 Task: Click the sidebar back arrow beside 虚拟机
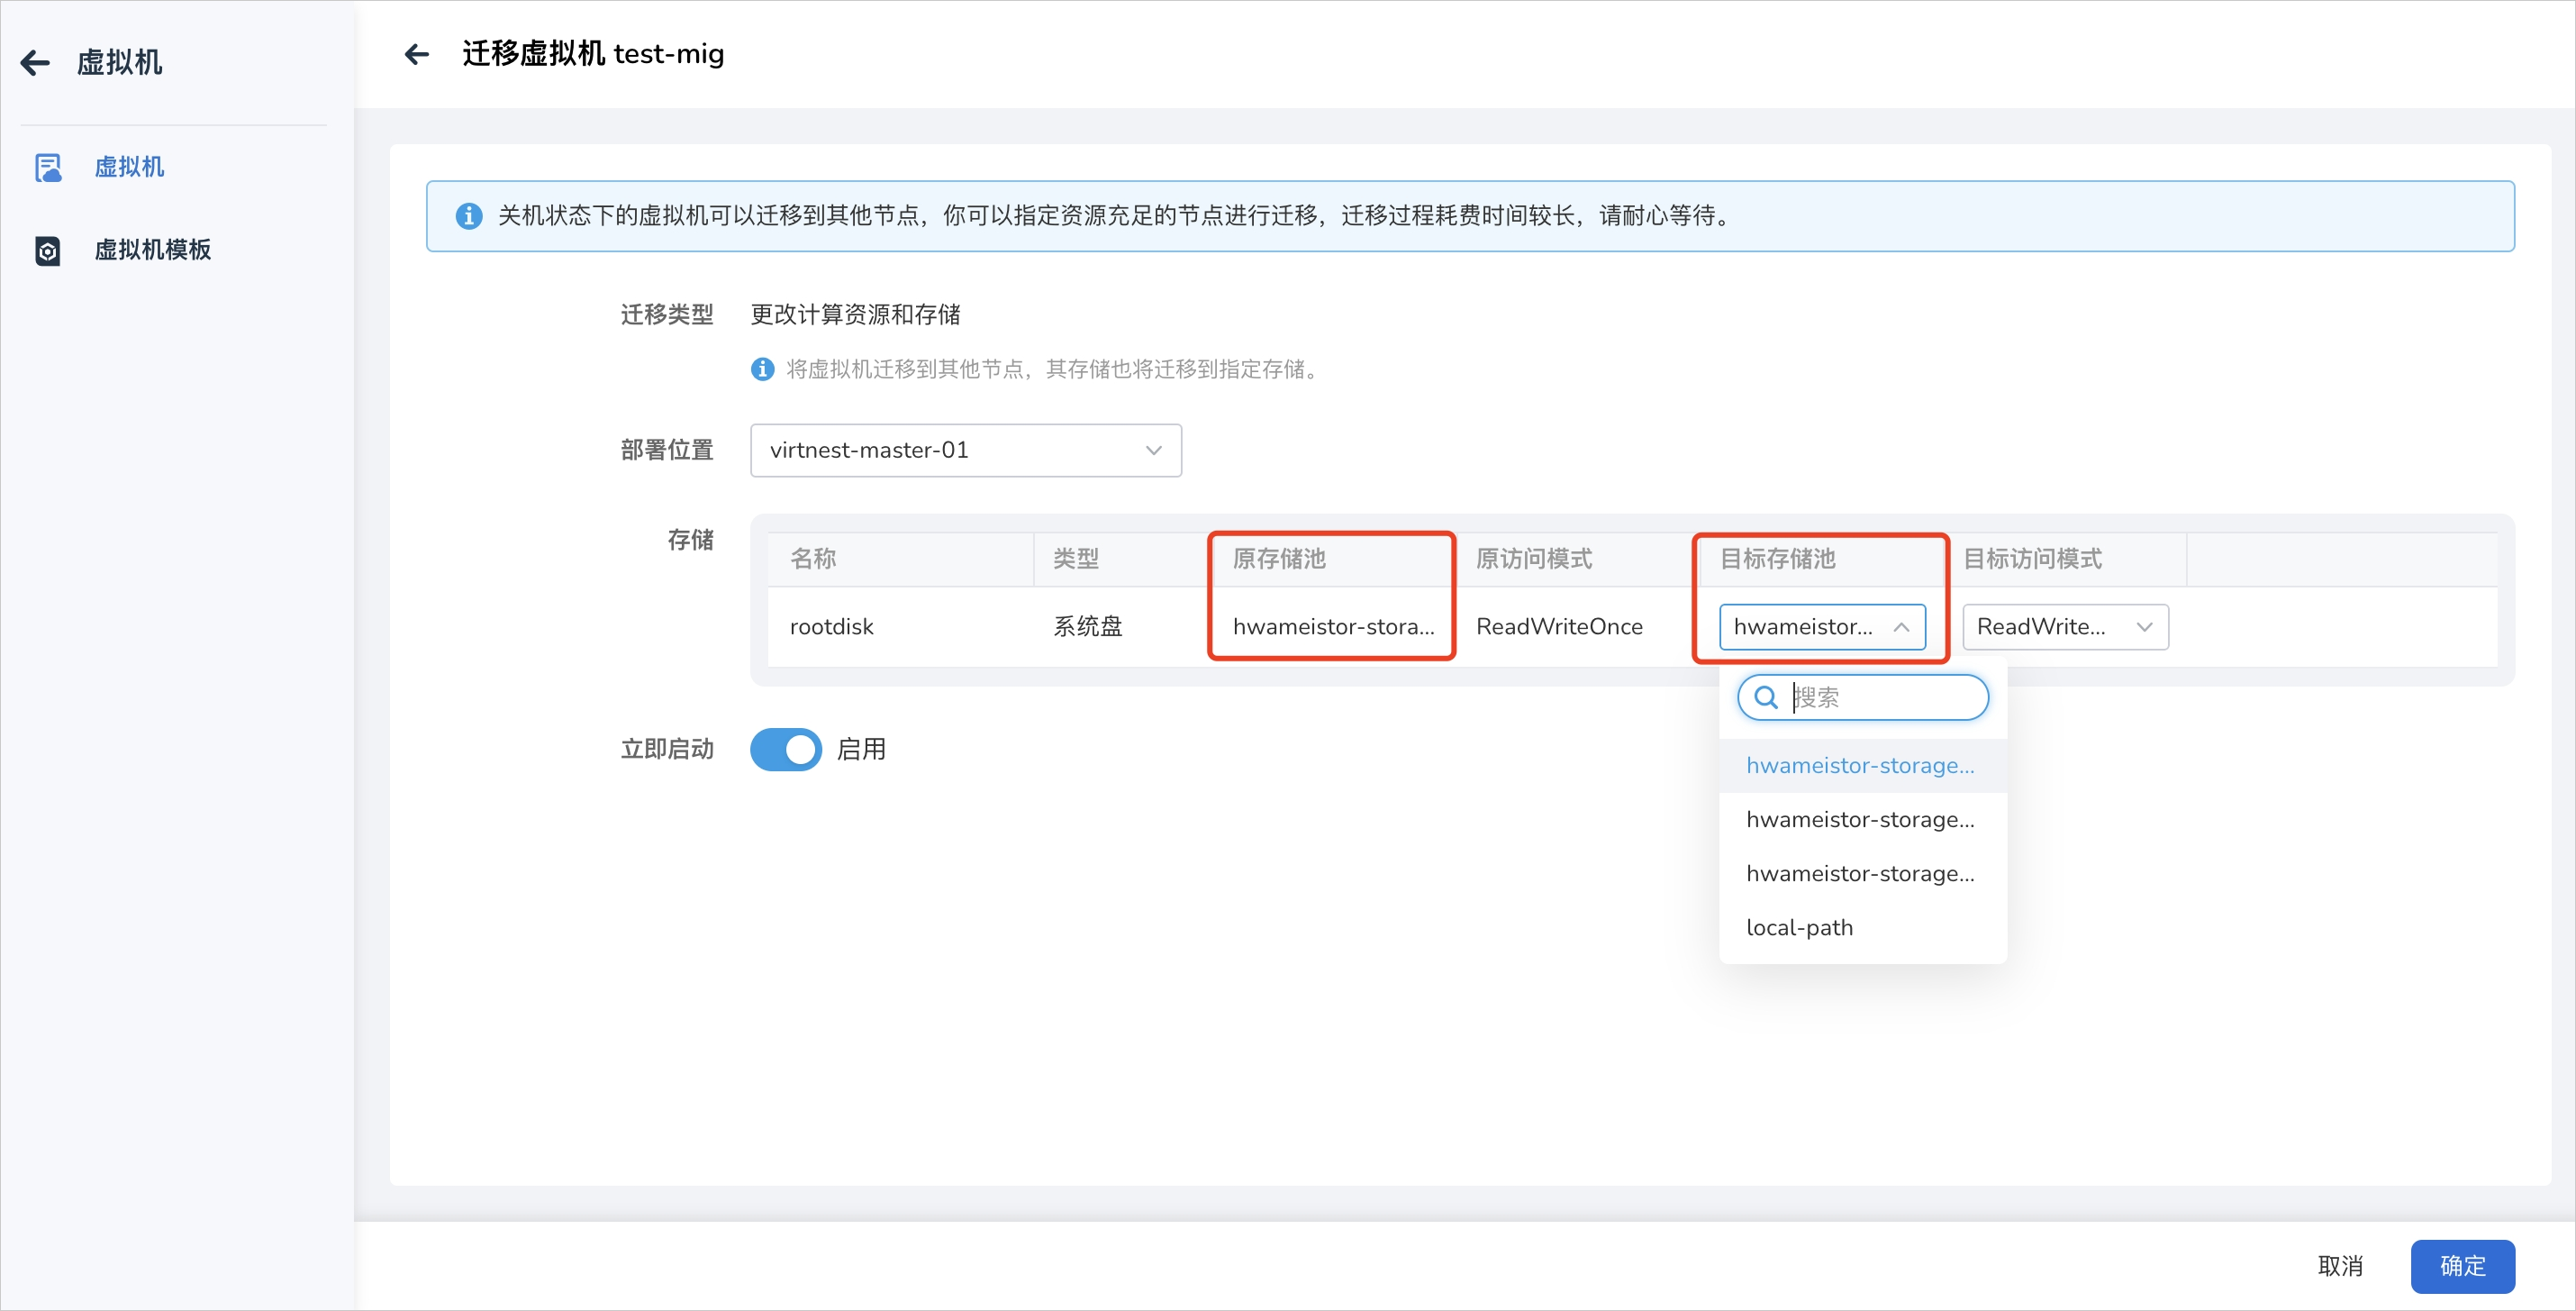tap(35, 63)
